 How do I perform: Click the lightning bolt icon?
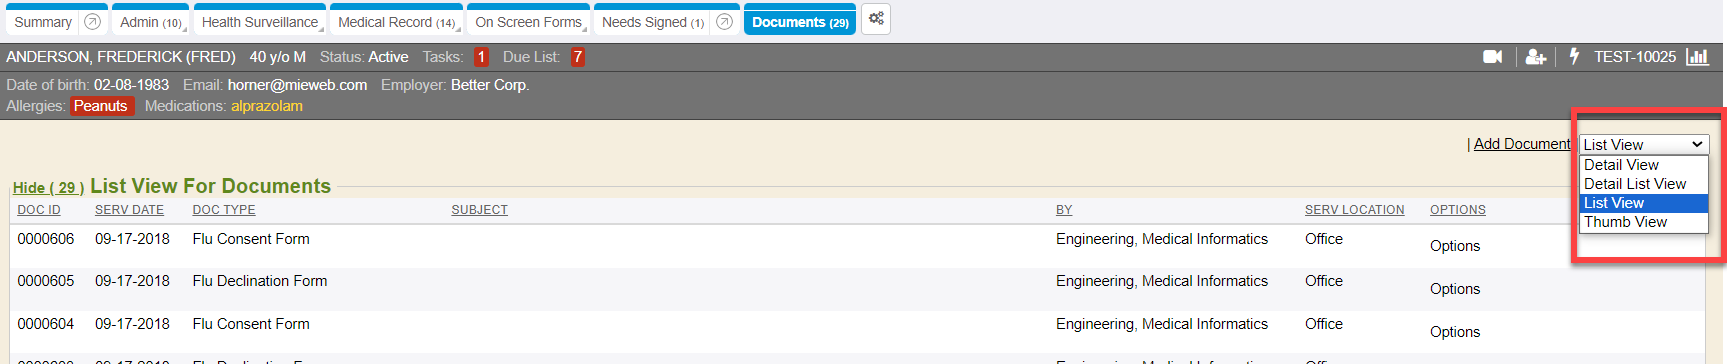[x=1574, y=57]
